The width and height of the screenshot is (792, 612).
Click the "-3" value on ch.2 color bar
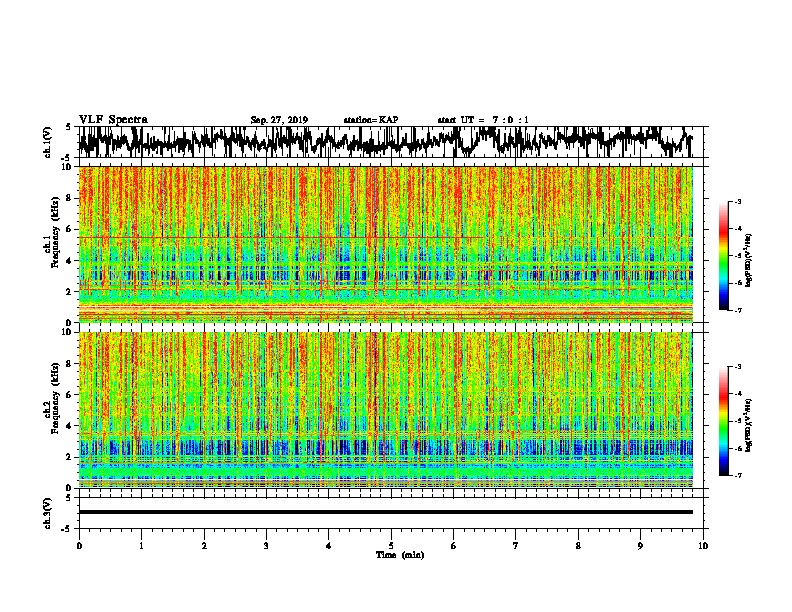pyautogui.click(x=738, y=367)
